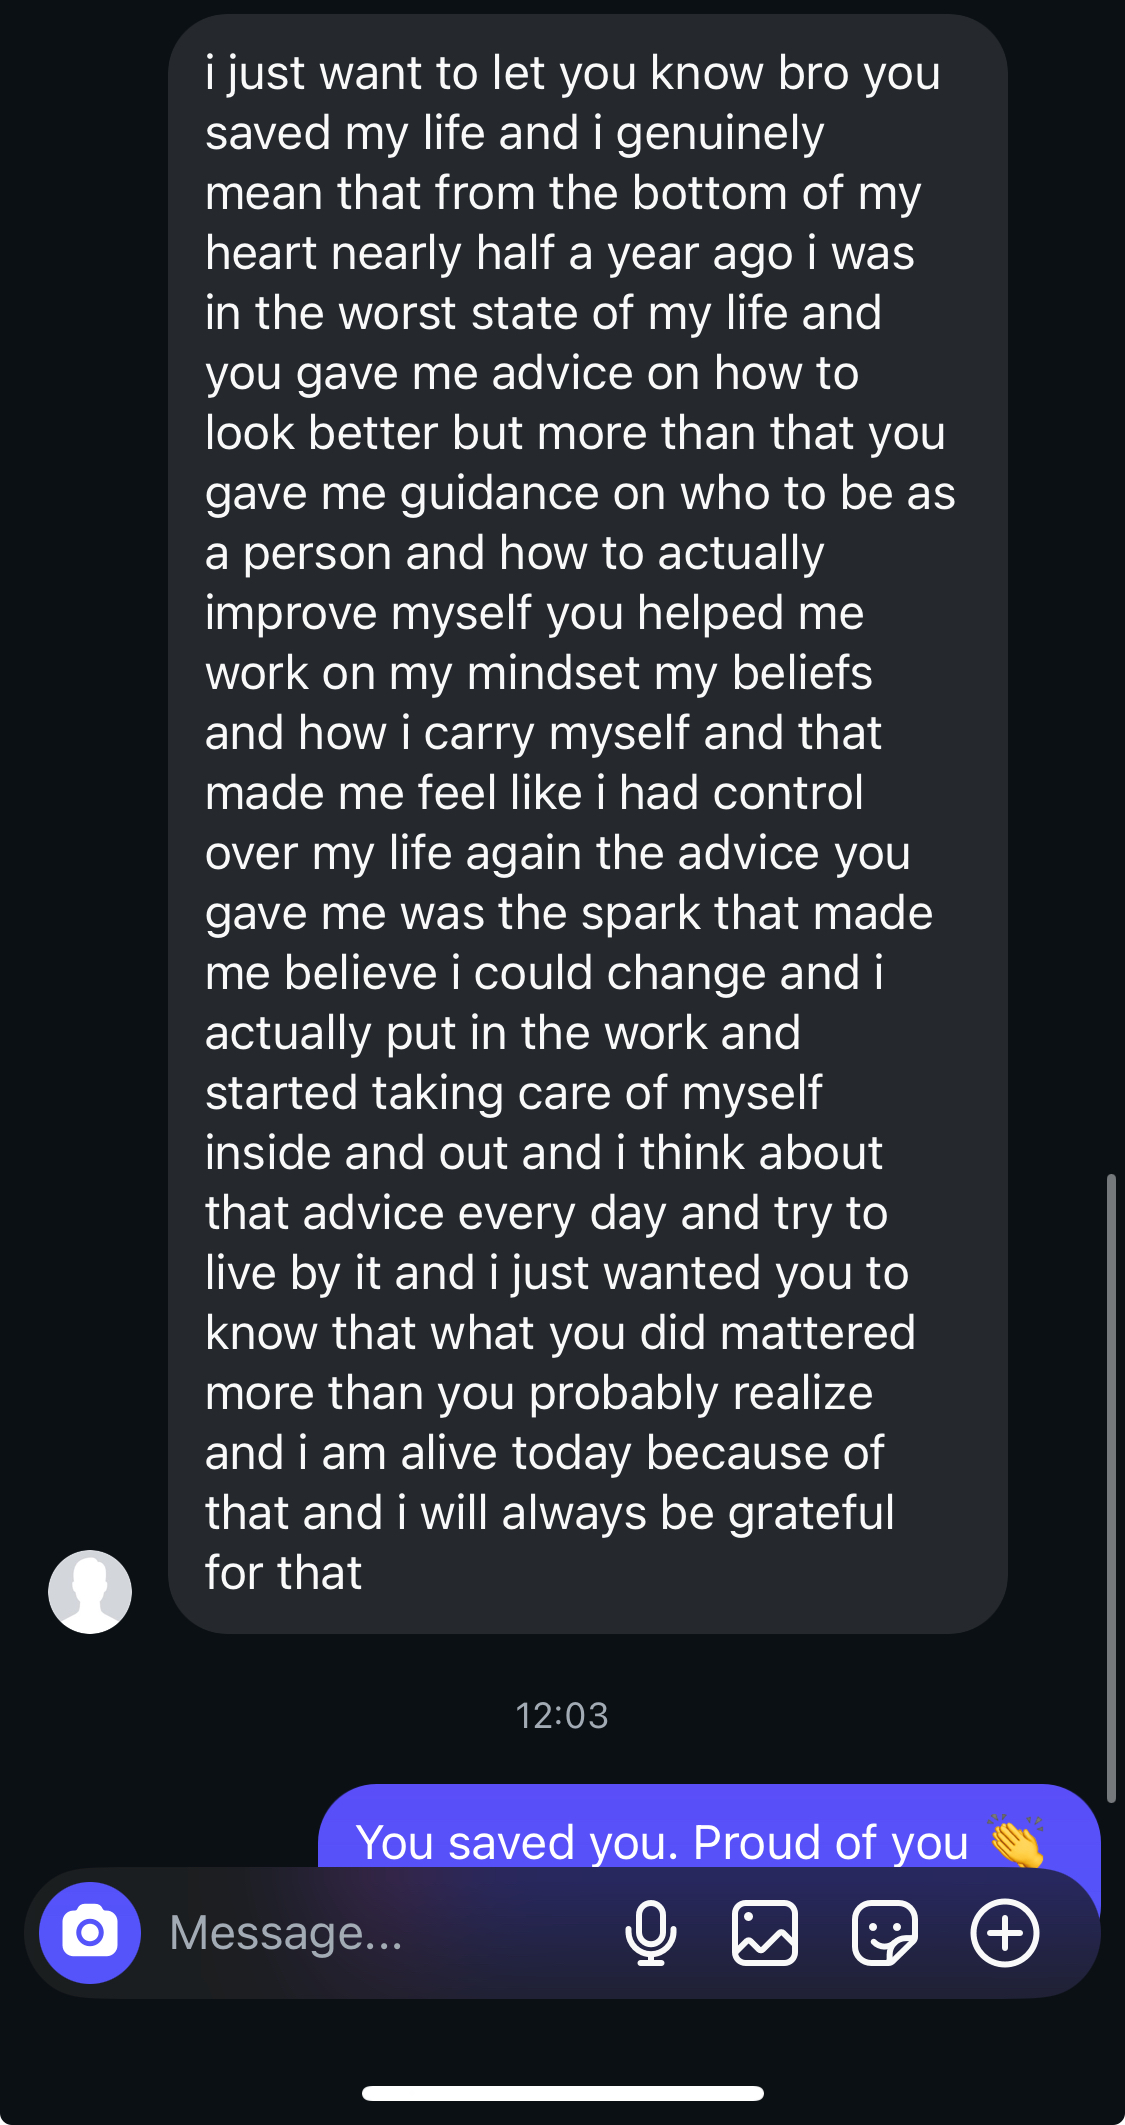
Task: Tap the plus circle for more options
Action: pos(1005,1932)
